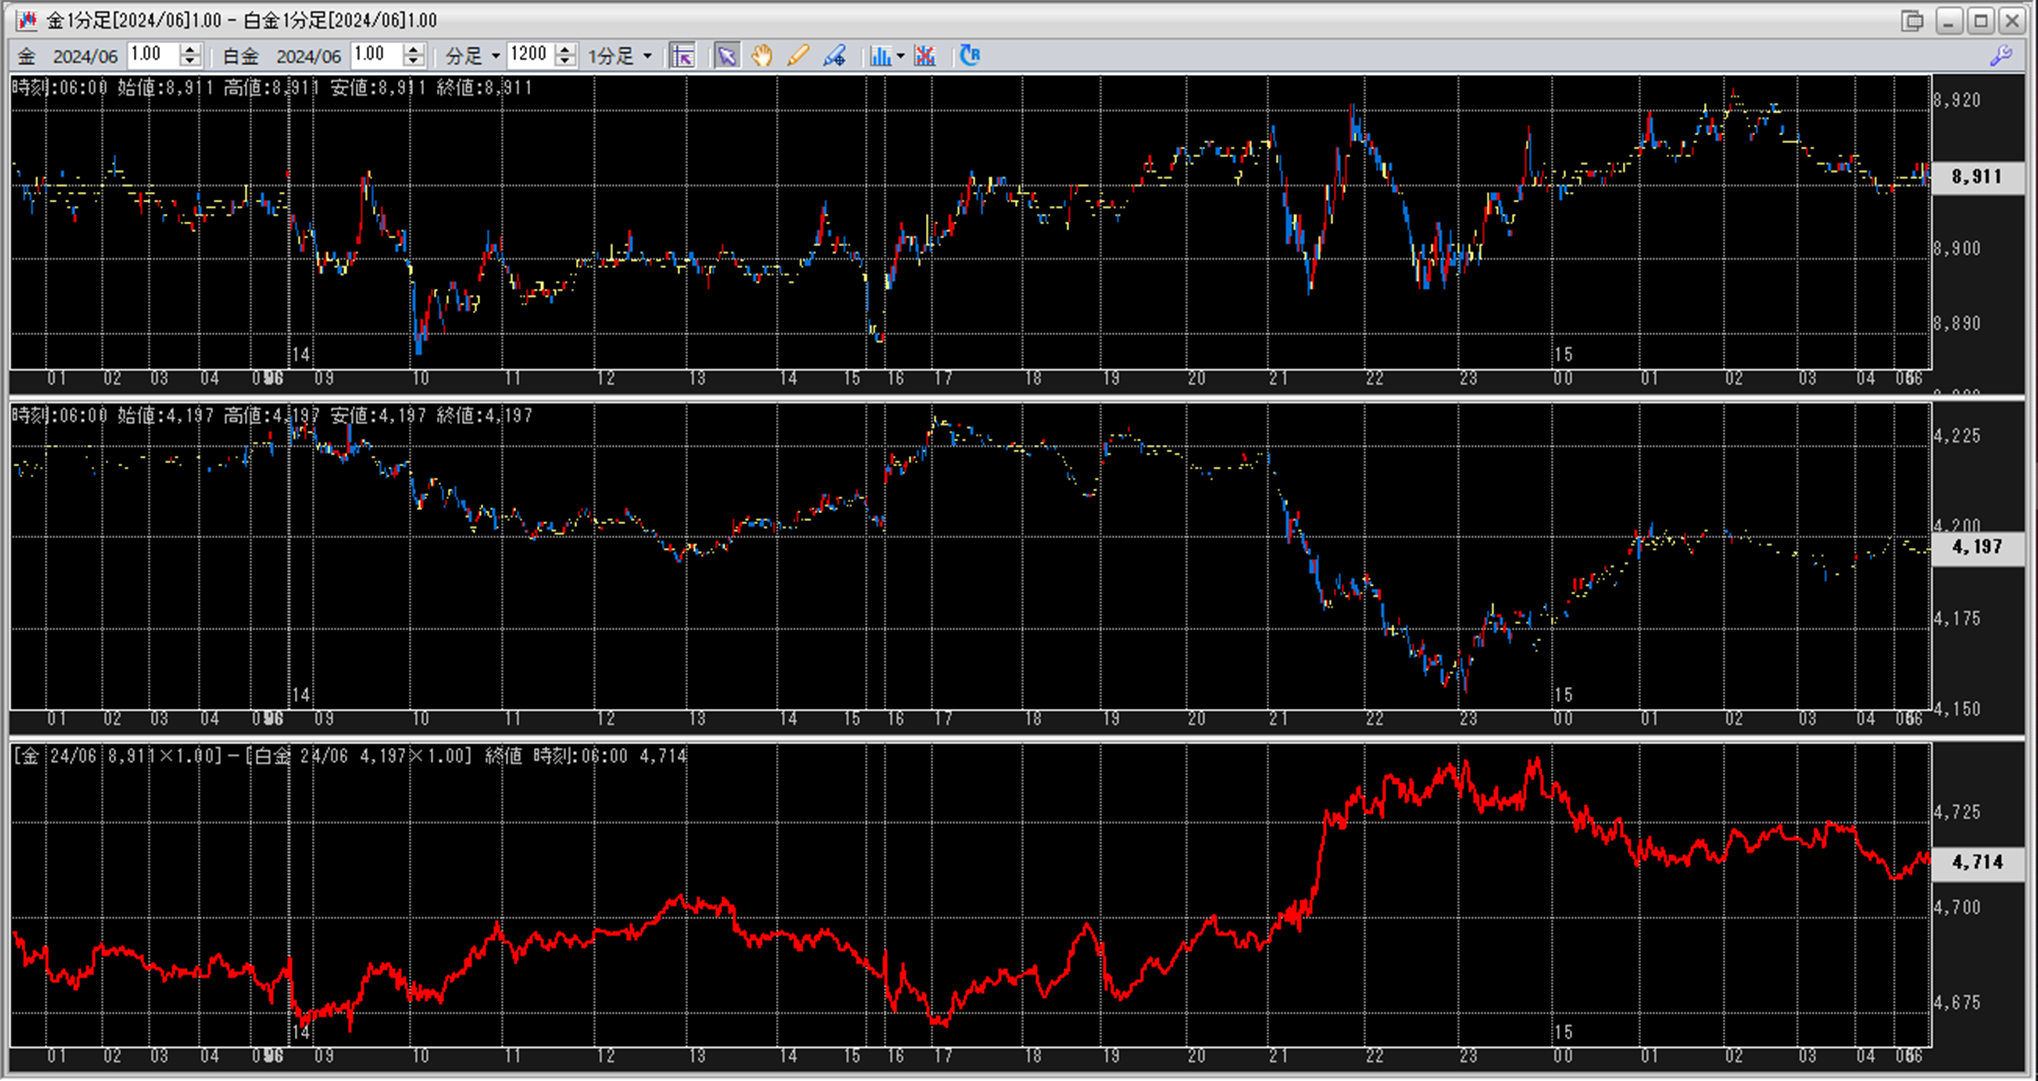
Task: Select the pencil drawing tool
Action: (x=798, y=56)
